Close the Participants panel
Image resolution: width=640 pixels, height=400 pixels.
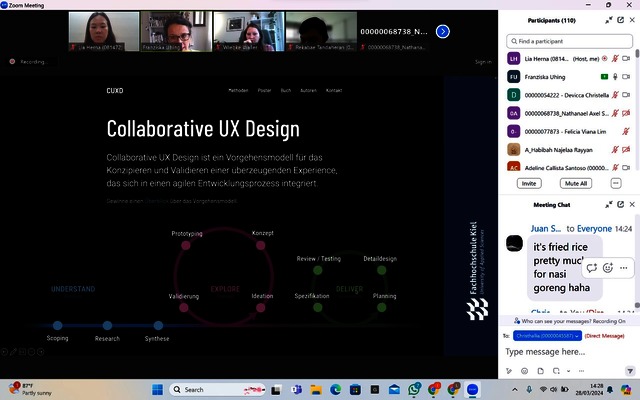(632, 20)
